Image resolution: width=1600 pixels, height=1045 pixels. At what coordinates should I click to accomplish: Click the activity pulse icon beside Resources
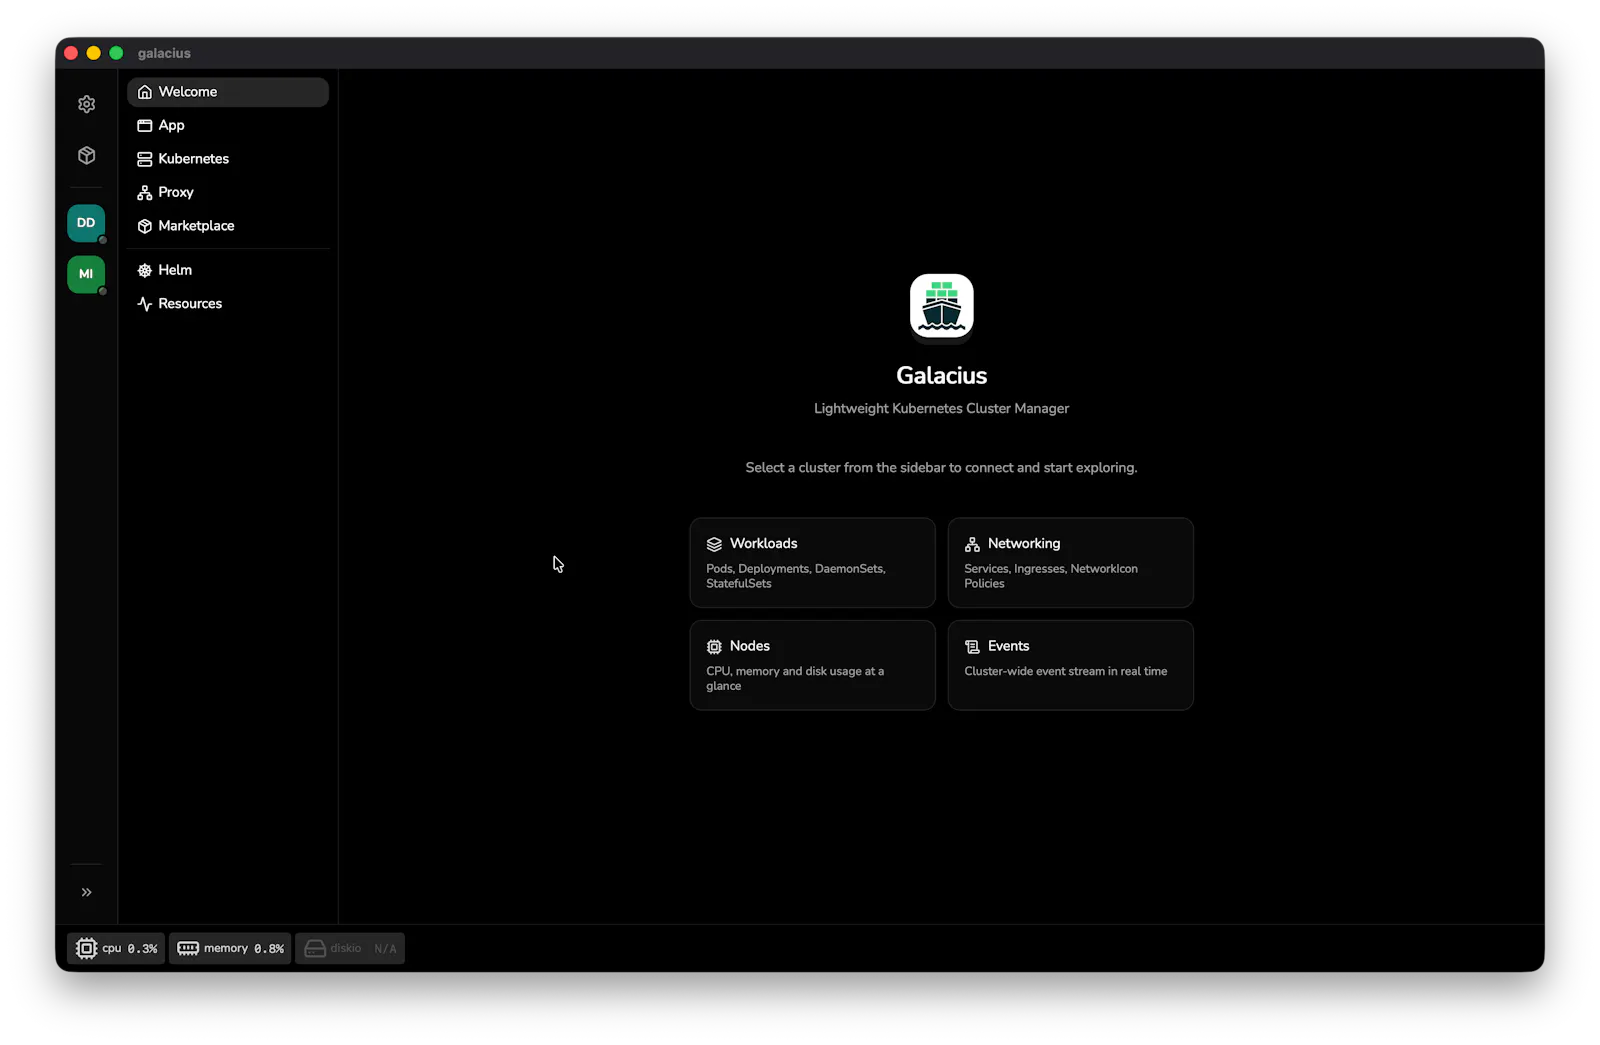point(145,304)
